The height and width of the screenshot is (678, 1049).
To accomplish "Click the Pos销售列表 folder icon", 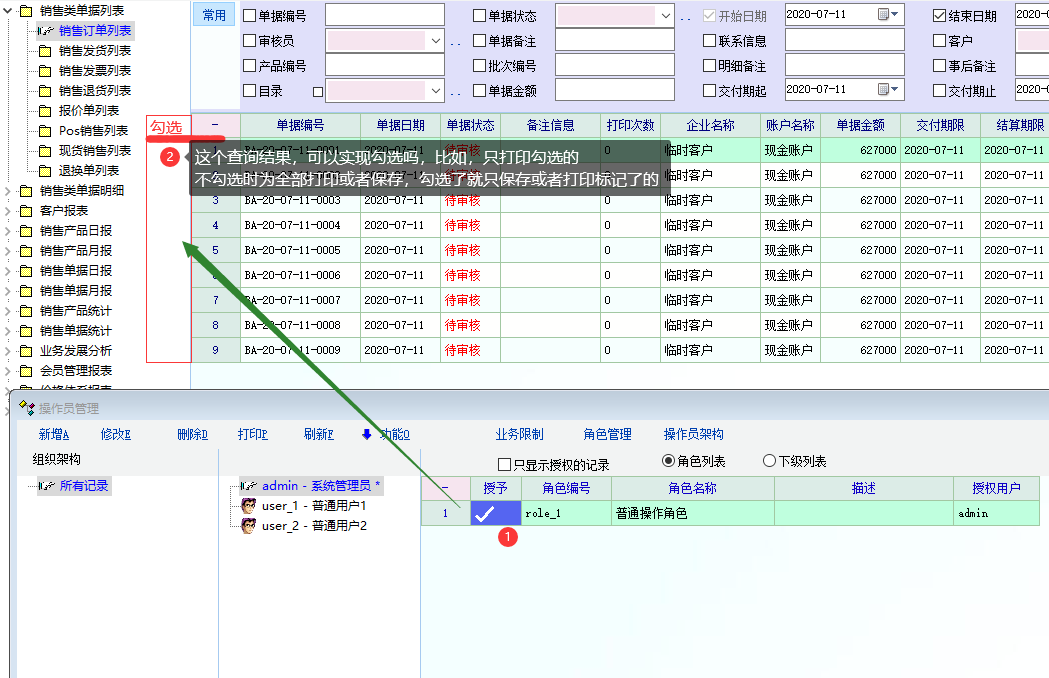I will point(45,131).
